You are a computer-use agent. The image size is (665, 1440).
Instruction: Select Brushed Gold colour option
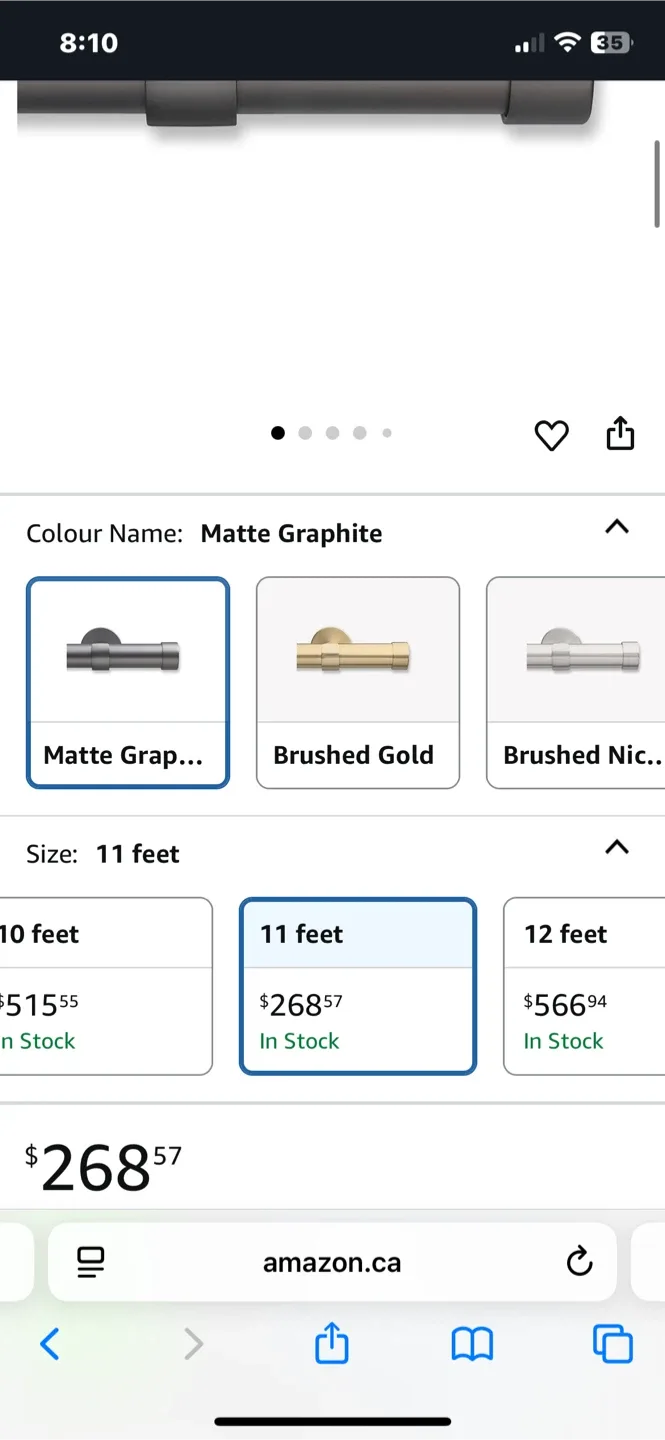358,682
